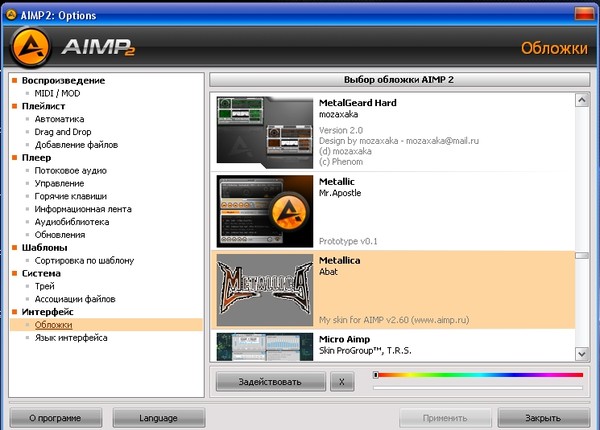Open Управление settings

click(x=59, y=183)
